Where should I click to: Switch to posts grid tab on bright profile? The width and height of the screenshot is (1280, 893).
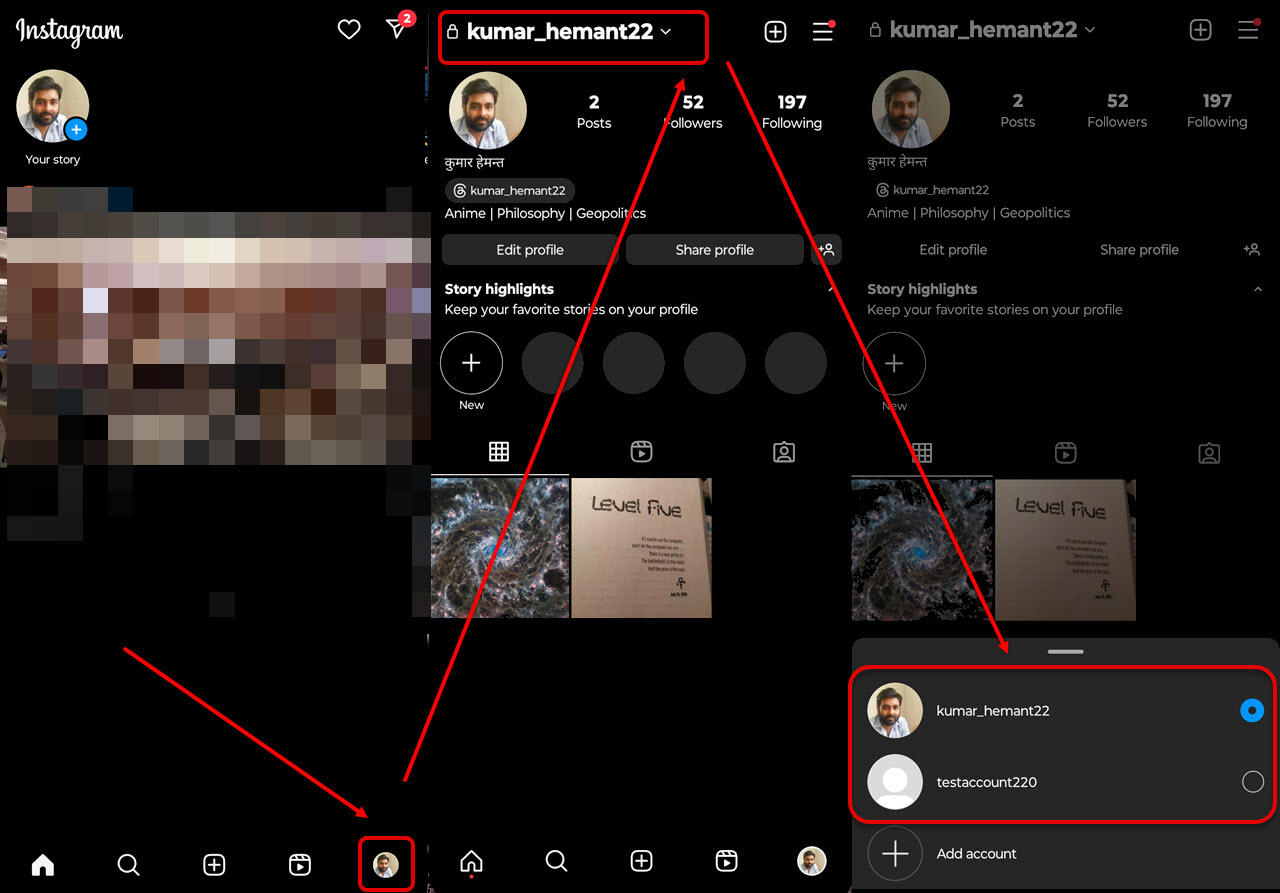(499, 452)
